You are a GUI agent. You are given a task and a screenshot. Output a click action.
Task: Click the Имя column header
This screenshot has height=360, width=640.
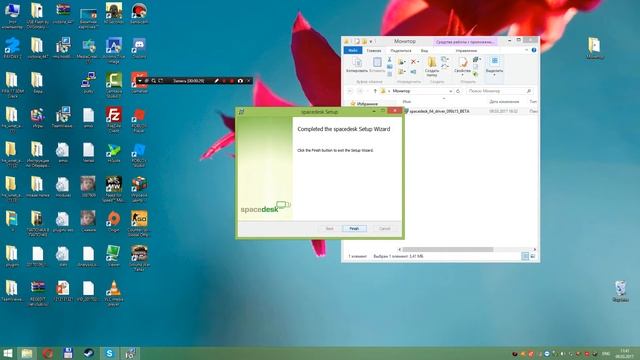click(x=407, y=101)
